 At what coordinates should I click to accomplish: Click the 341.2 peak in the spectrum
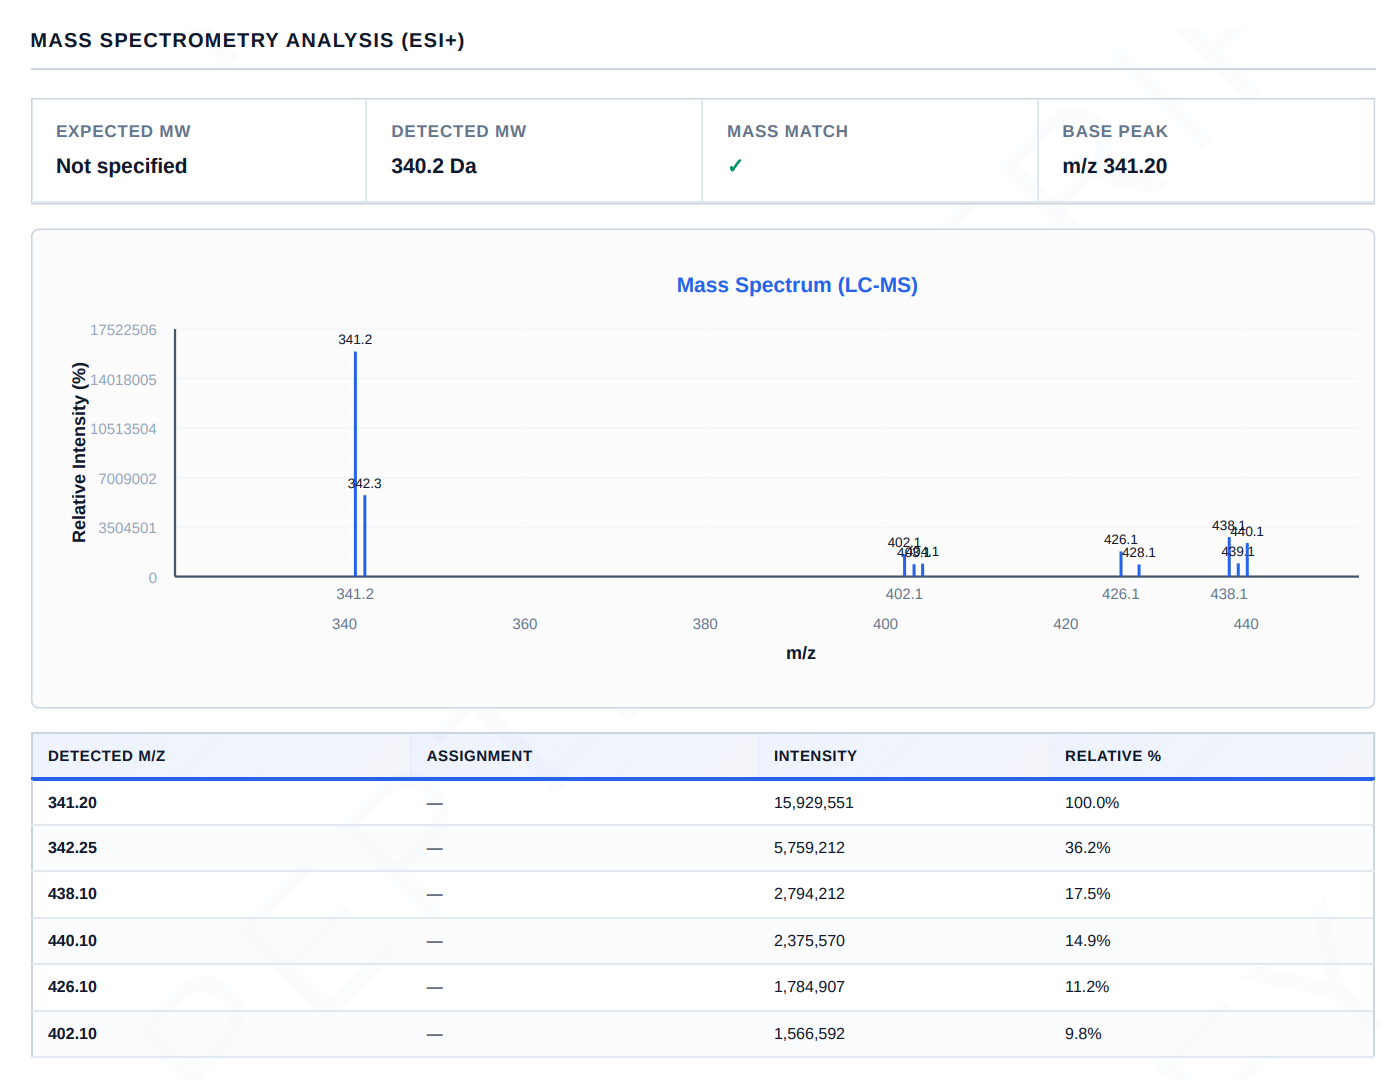[355, 463]
